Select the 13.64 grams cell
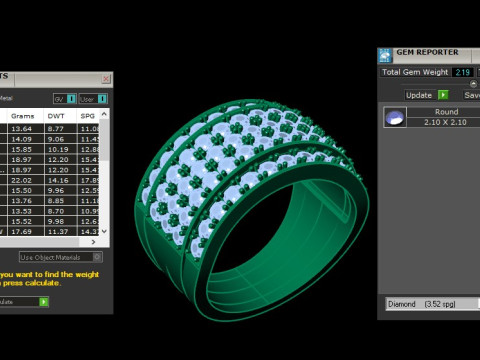 (x=25, y=129)
